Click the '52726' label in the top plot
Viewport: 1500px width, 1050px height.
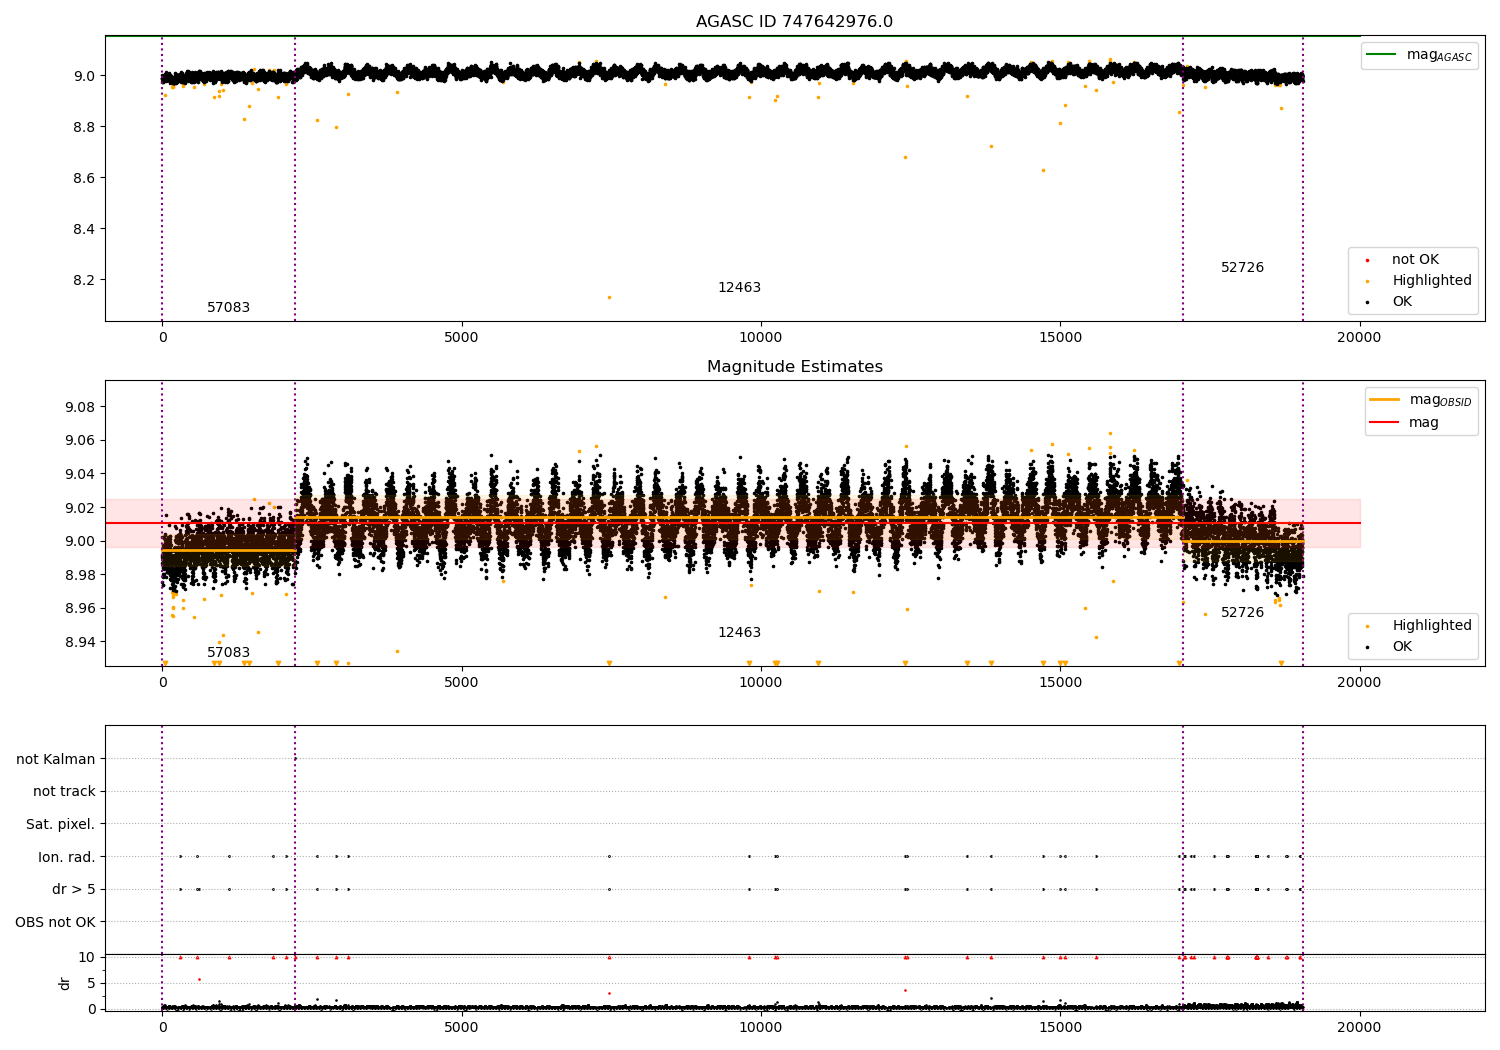[1242, 268]
